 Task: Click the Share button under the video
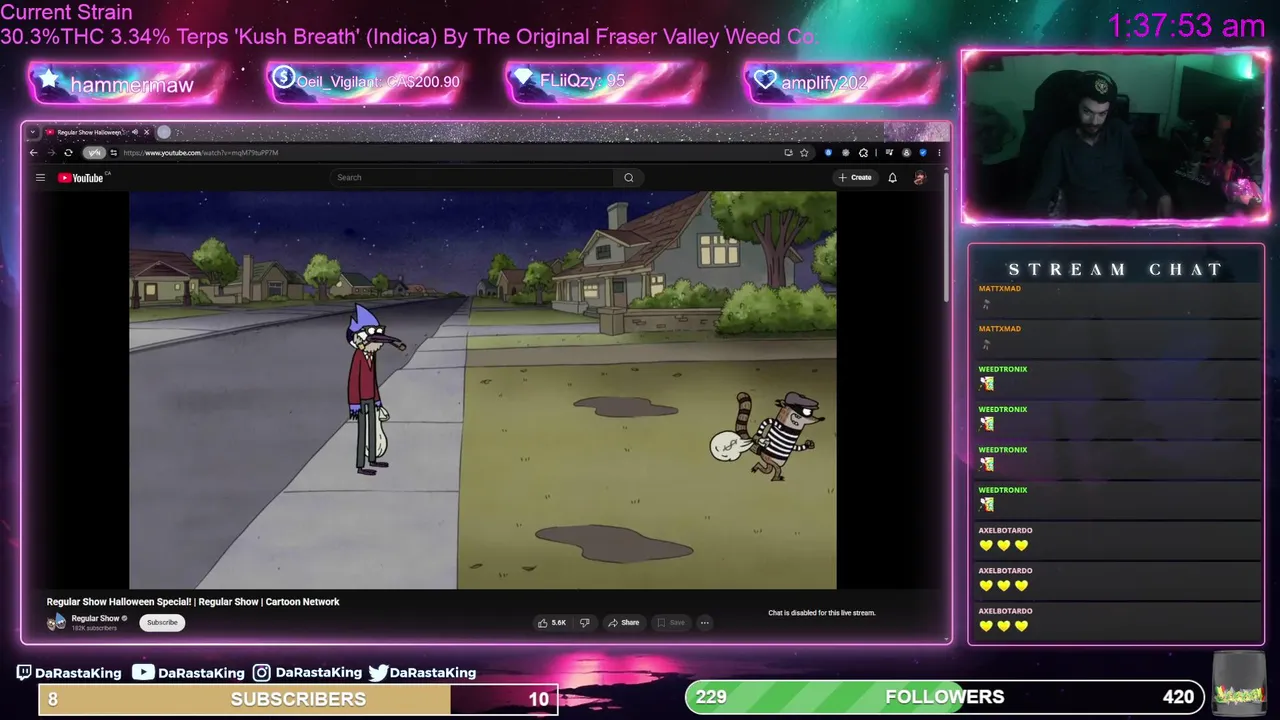click(624, 622)
